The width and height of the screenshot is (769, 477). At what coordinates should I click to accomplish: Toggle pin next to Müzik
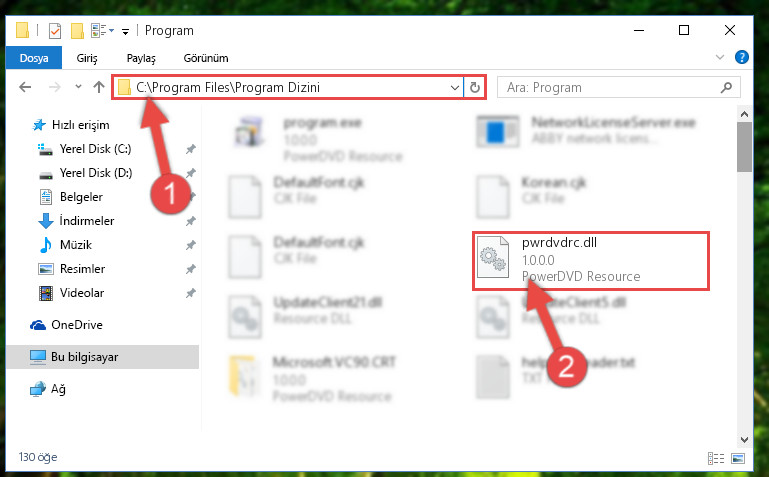pos(190,245)
